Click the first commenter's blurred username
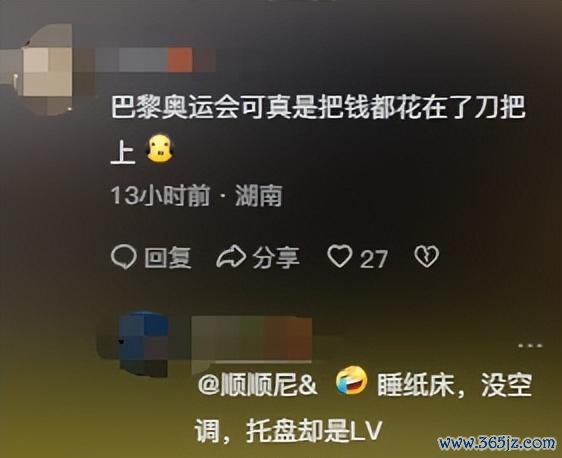 pyautogui.click(x=156, y=60)
